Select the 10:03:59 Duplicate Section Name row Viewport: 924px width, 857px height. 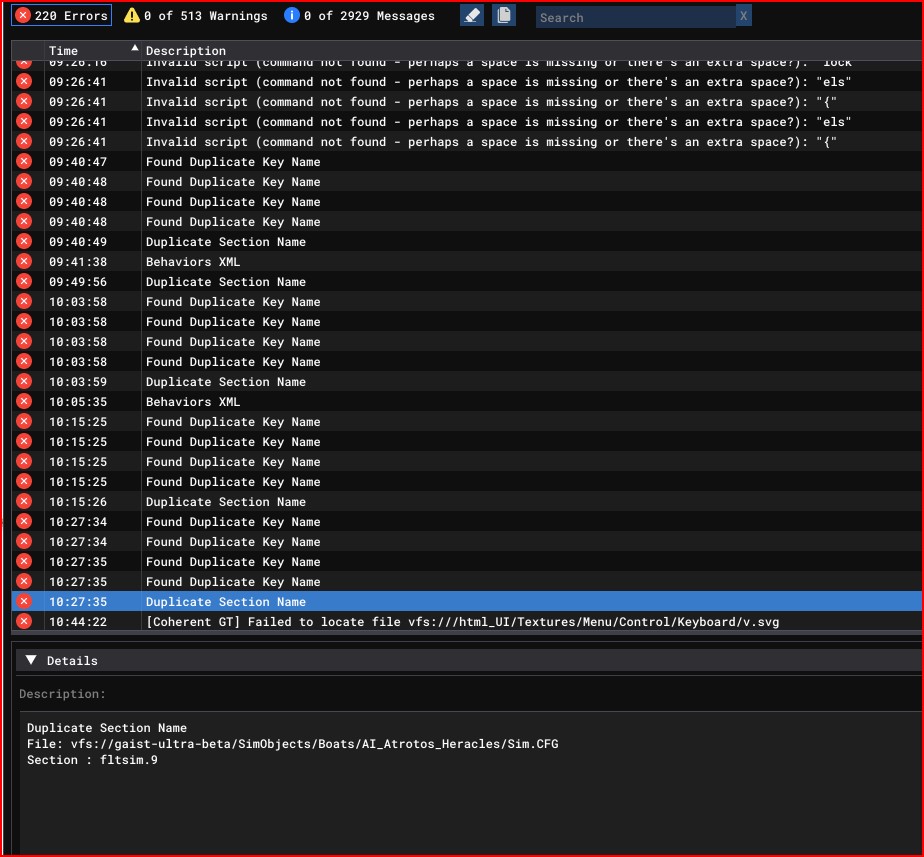225,382
